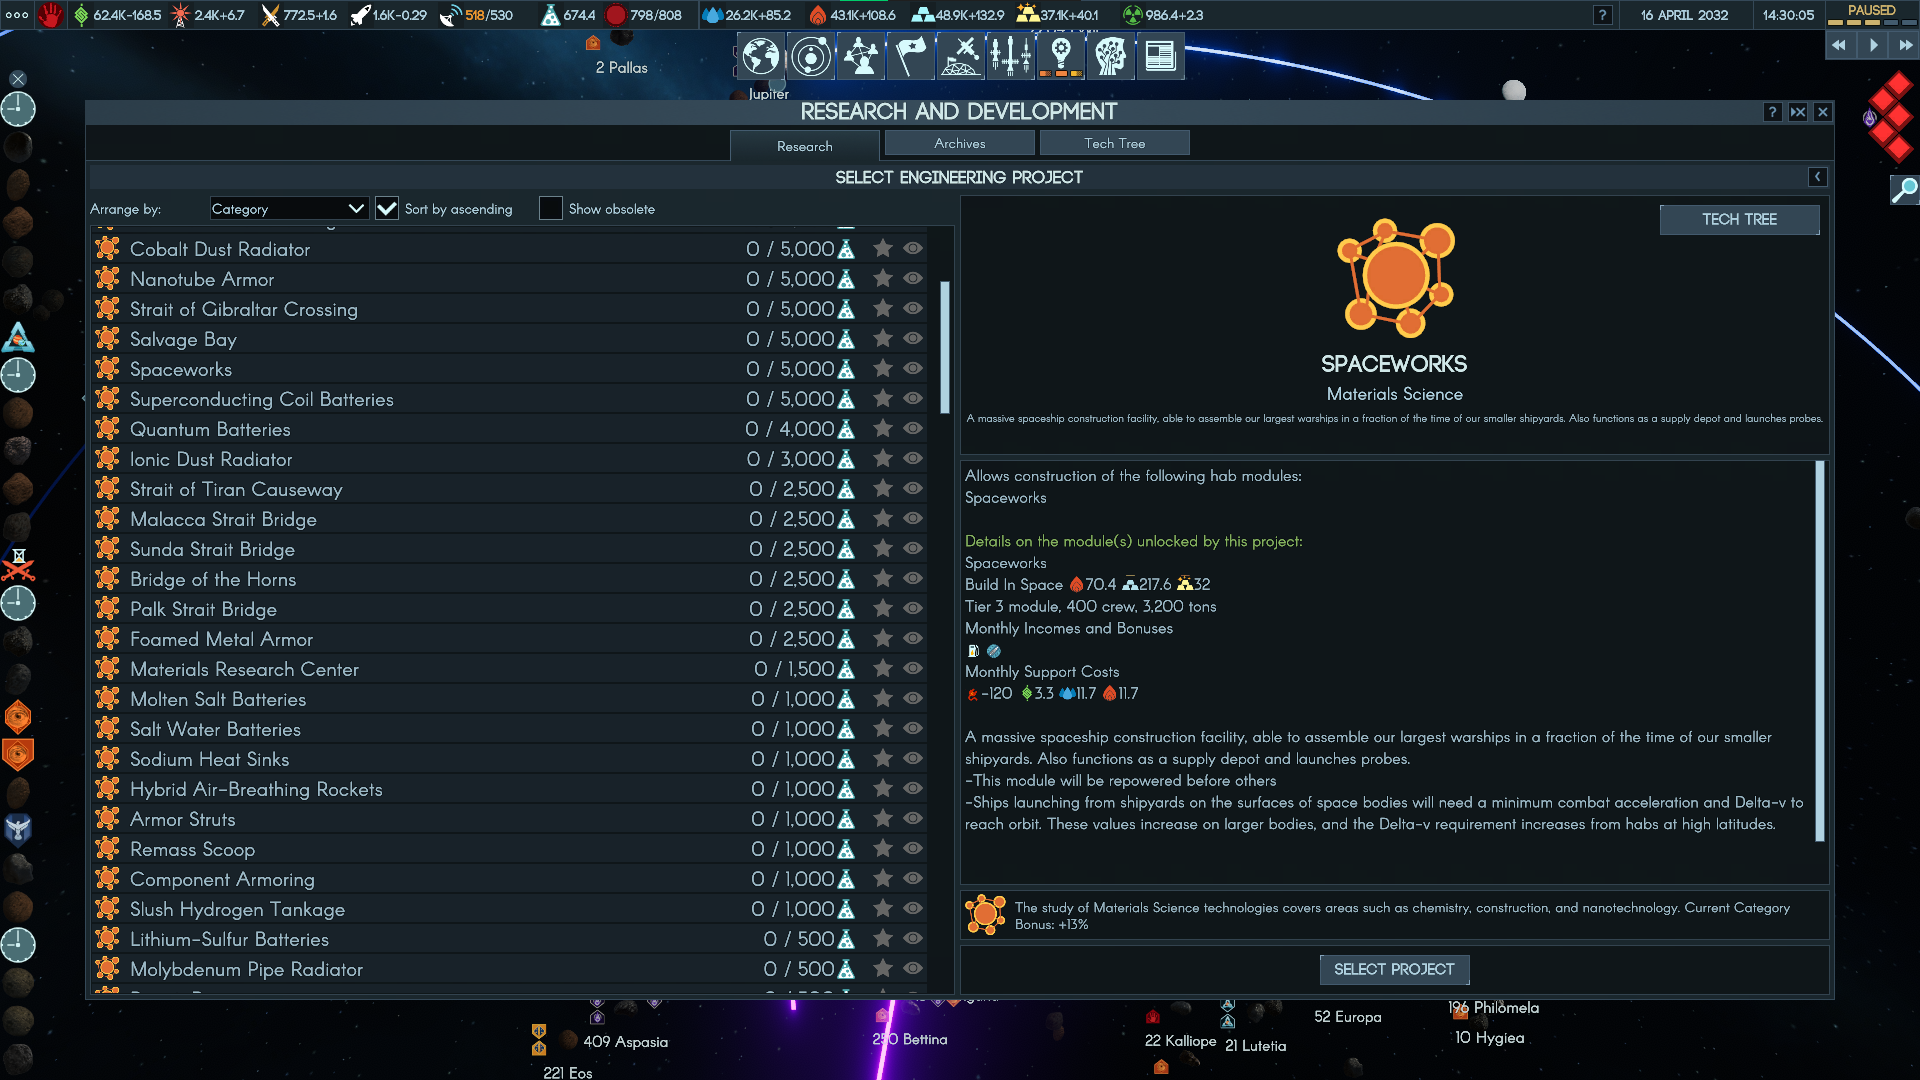
Task: Open the fleets spaceship icon
Action: point(1011,56)
